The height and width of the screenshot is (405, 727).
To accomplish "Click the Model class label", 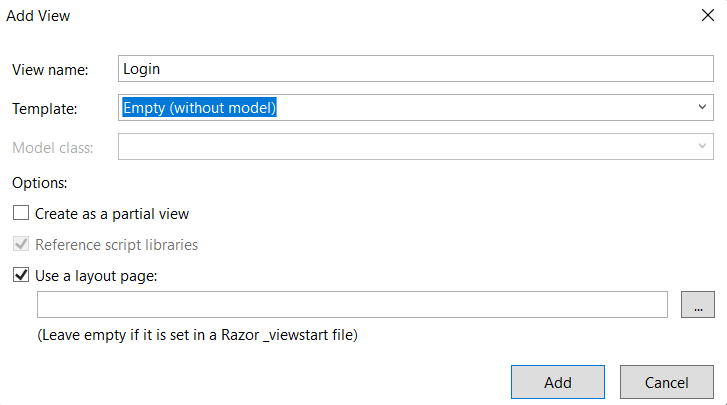I will click(x=52, y=147).
